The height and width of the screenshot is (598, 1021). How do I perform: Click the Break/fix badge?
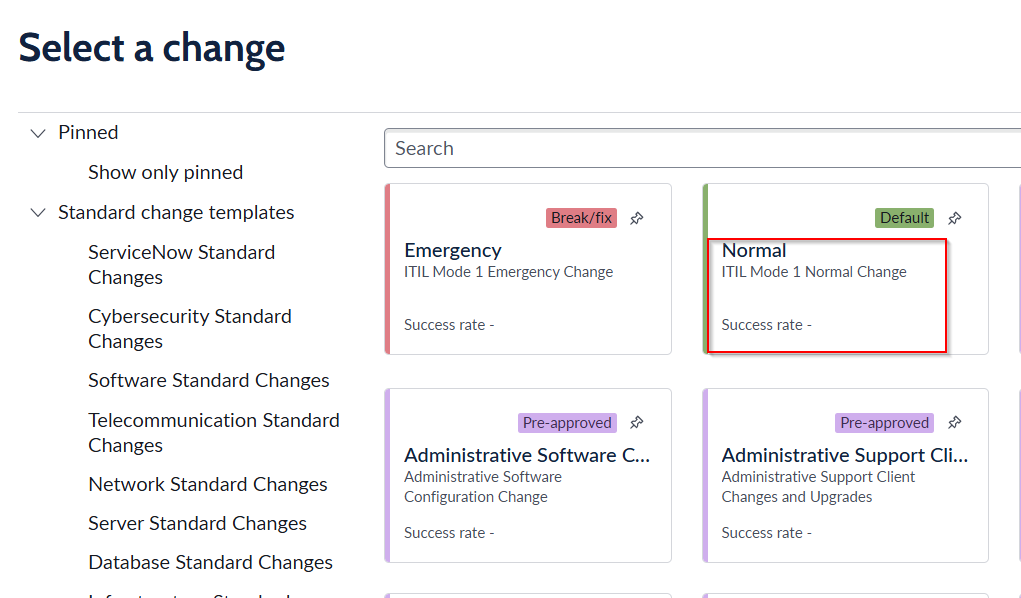[x=581, y=218]
